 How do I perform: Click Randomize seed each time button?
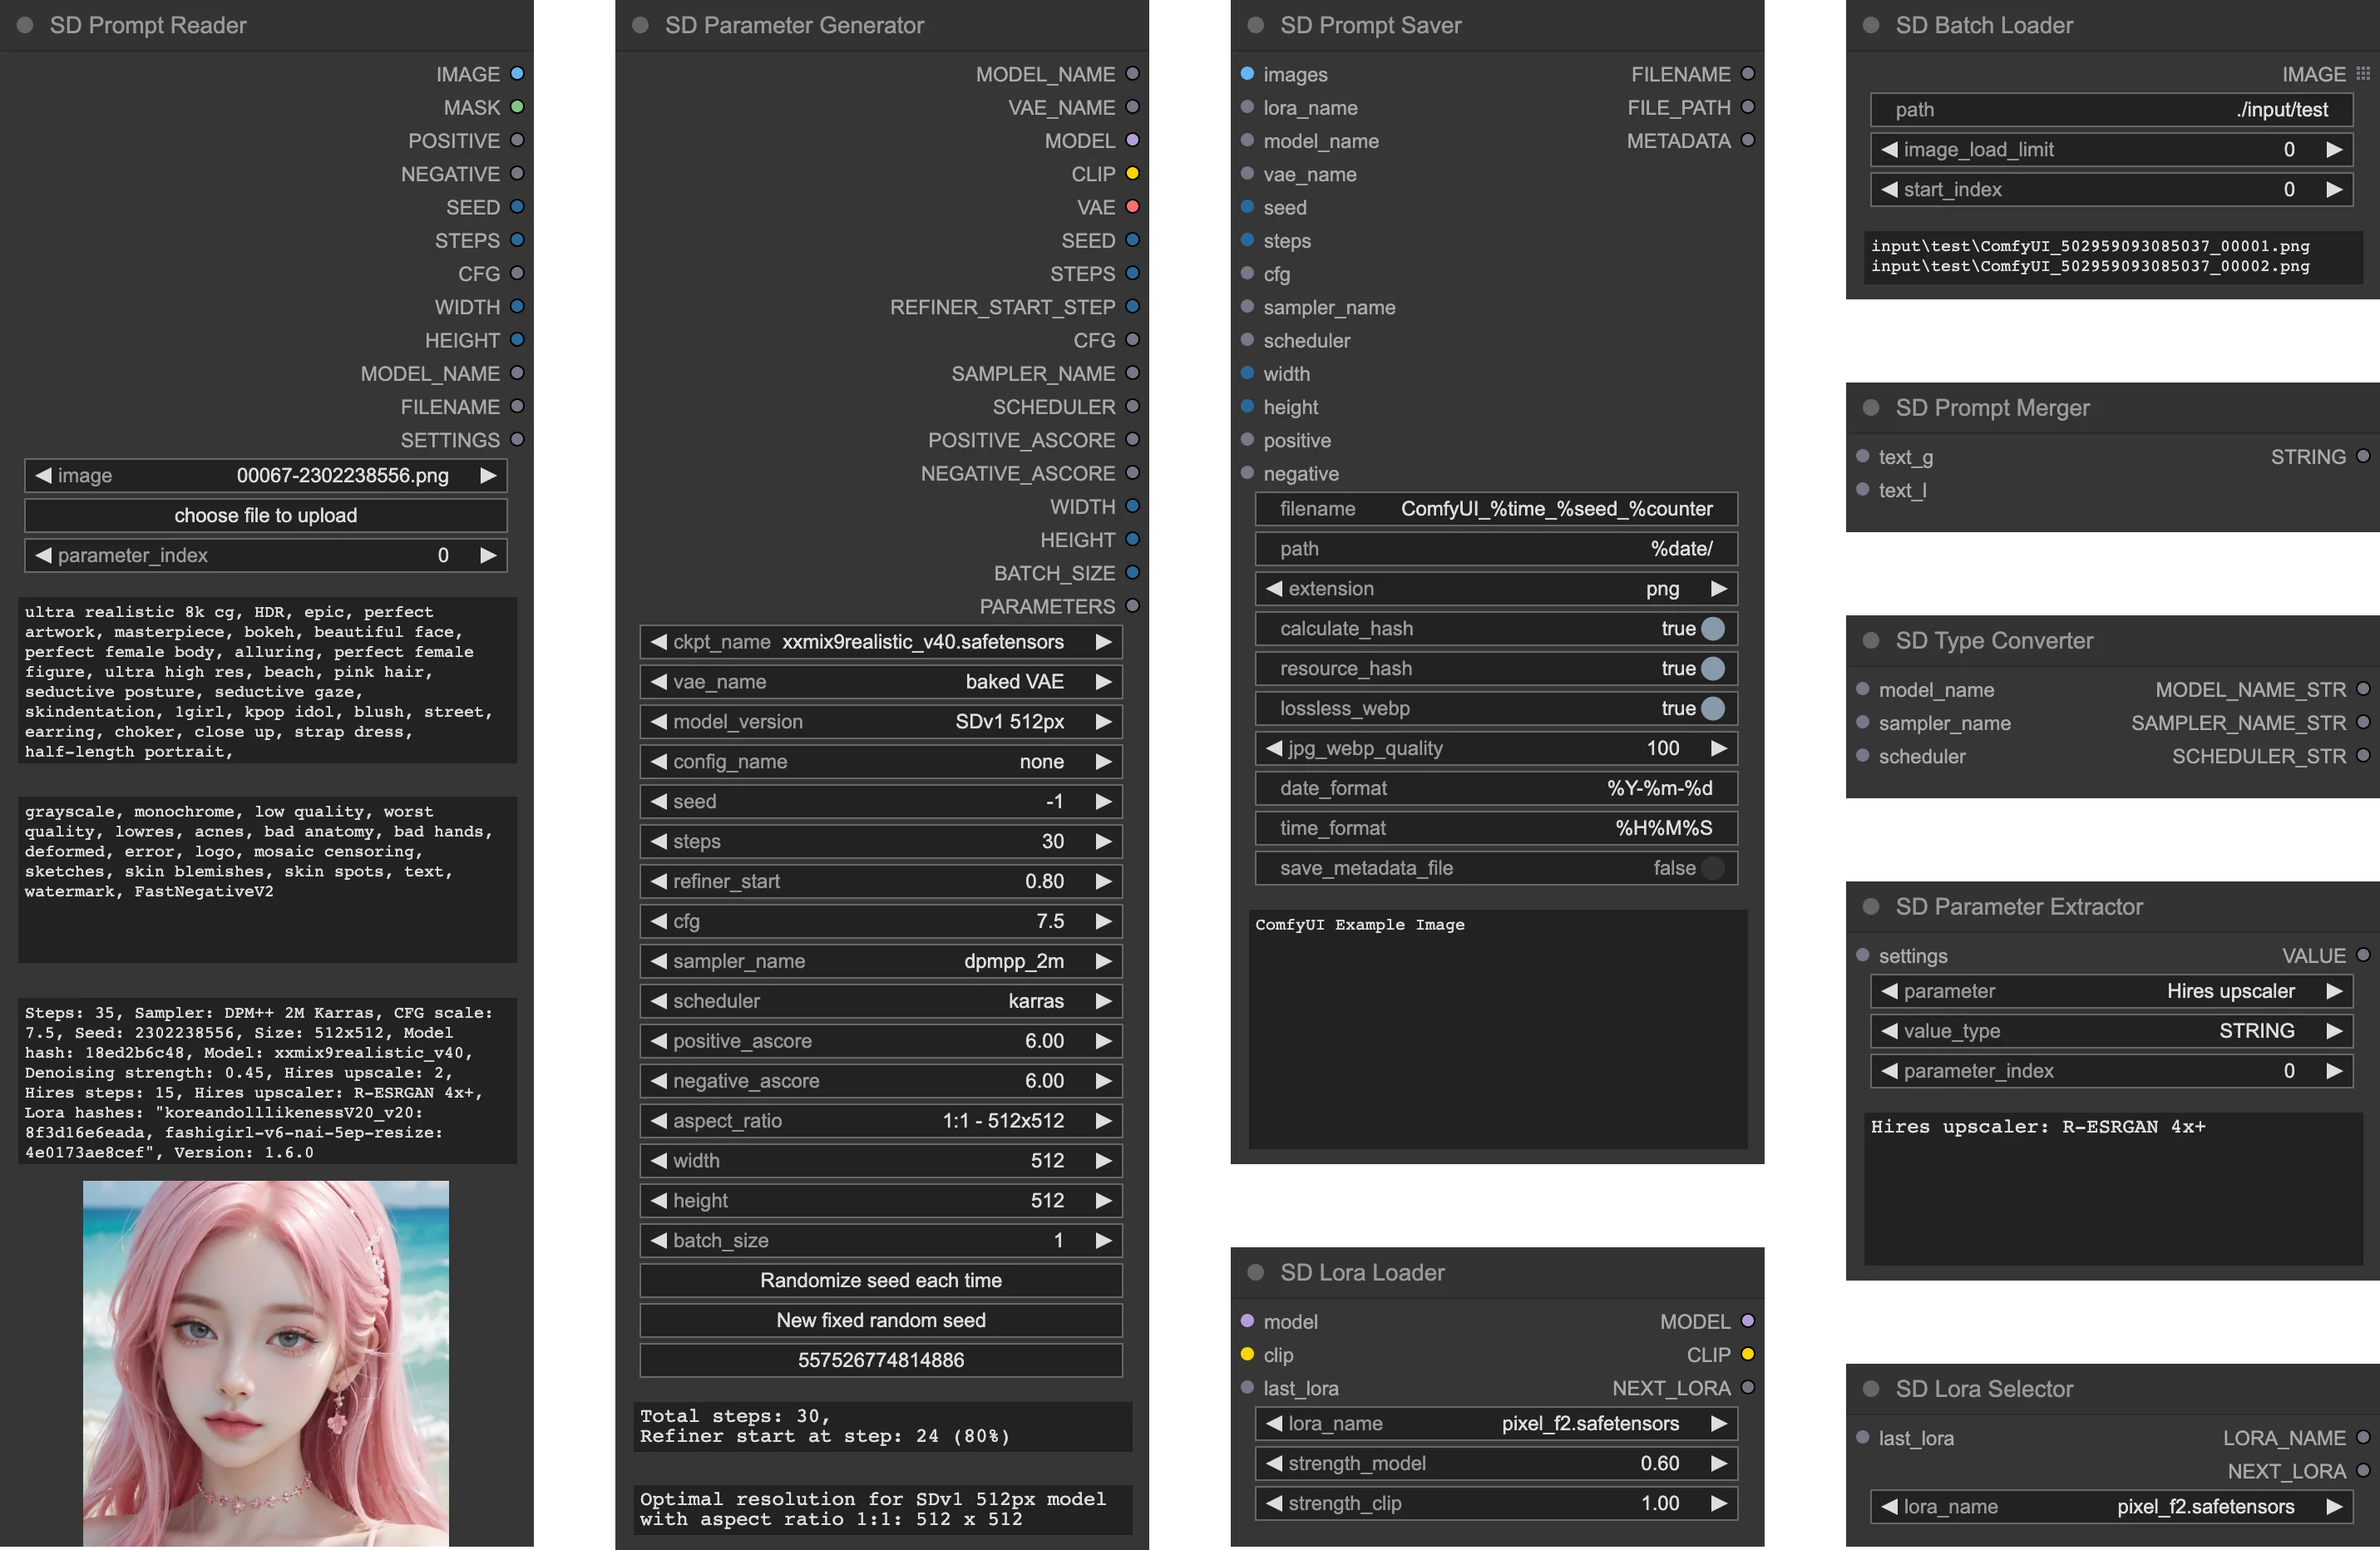point(881,1281)
